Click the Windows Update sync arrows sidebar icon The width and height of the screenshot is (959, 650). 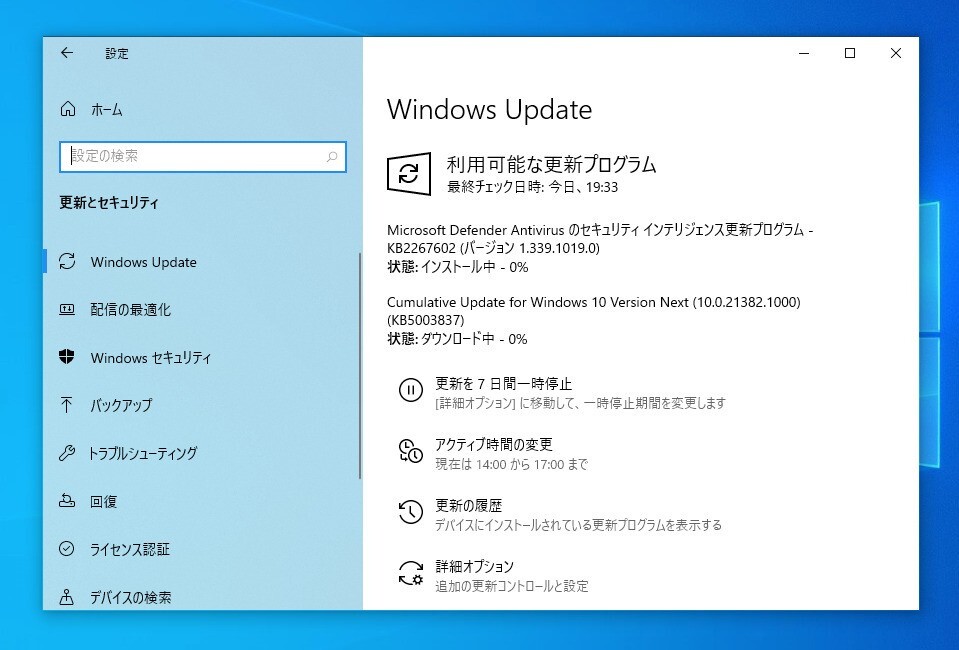tap(67, 262)
